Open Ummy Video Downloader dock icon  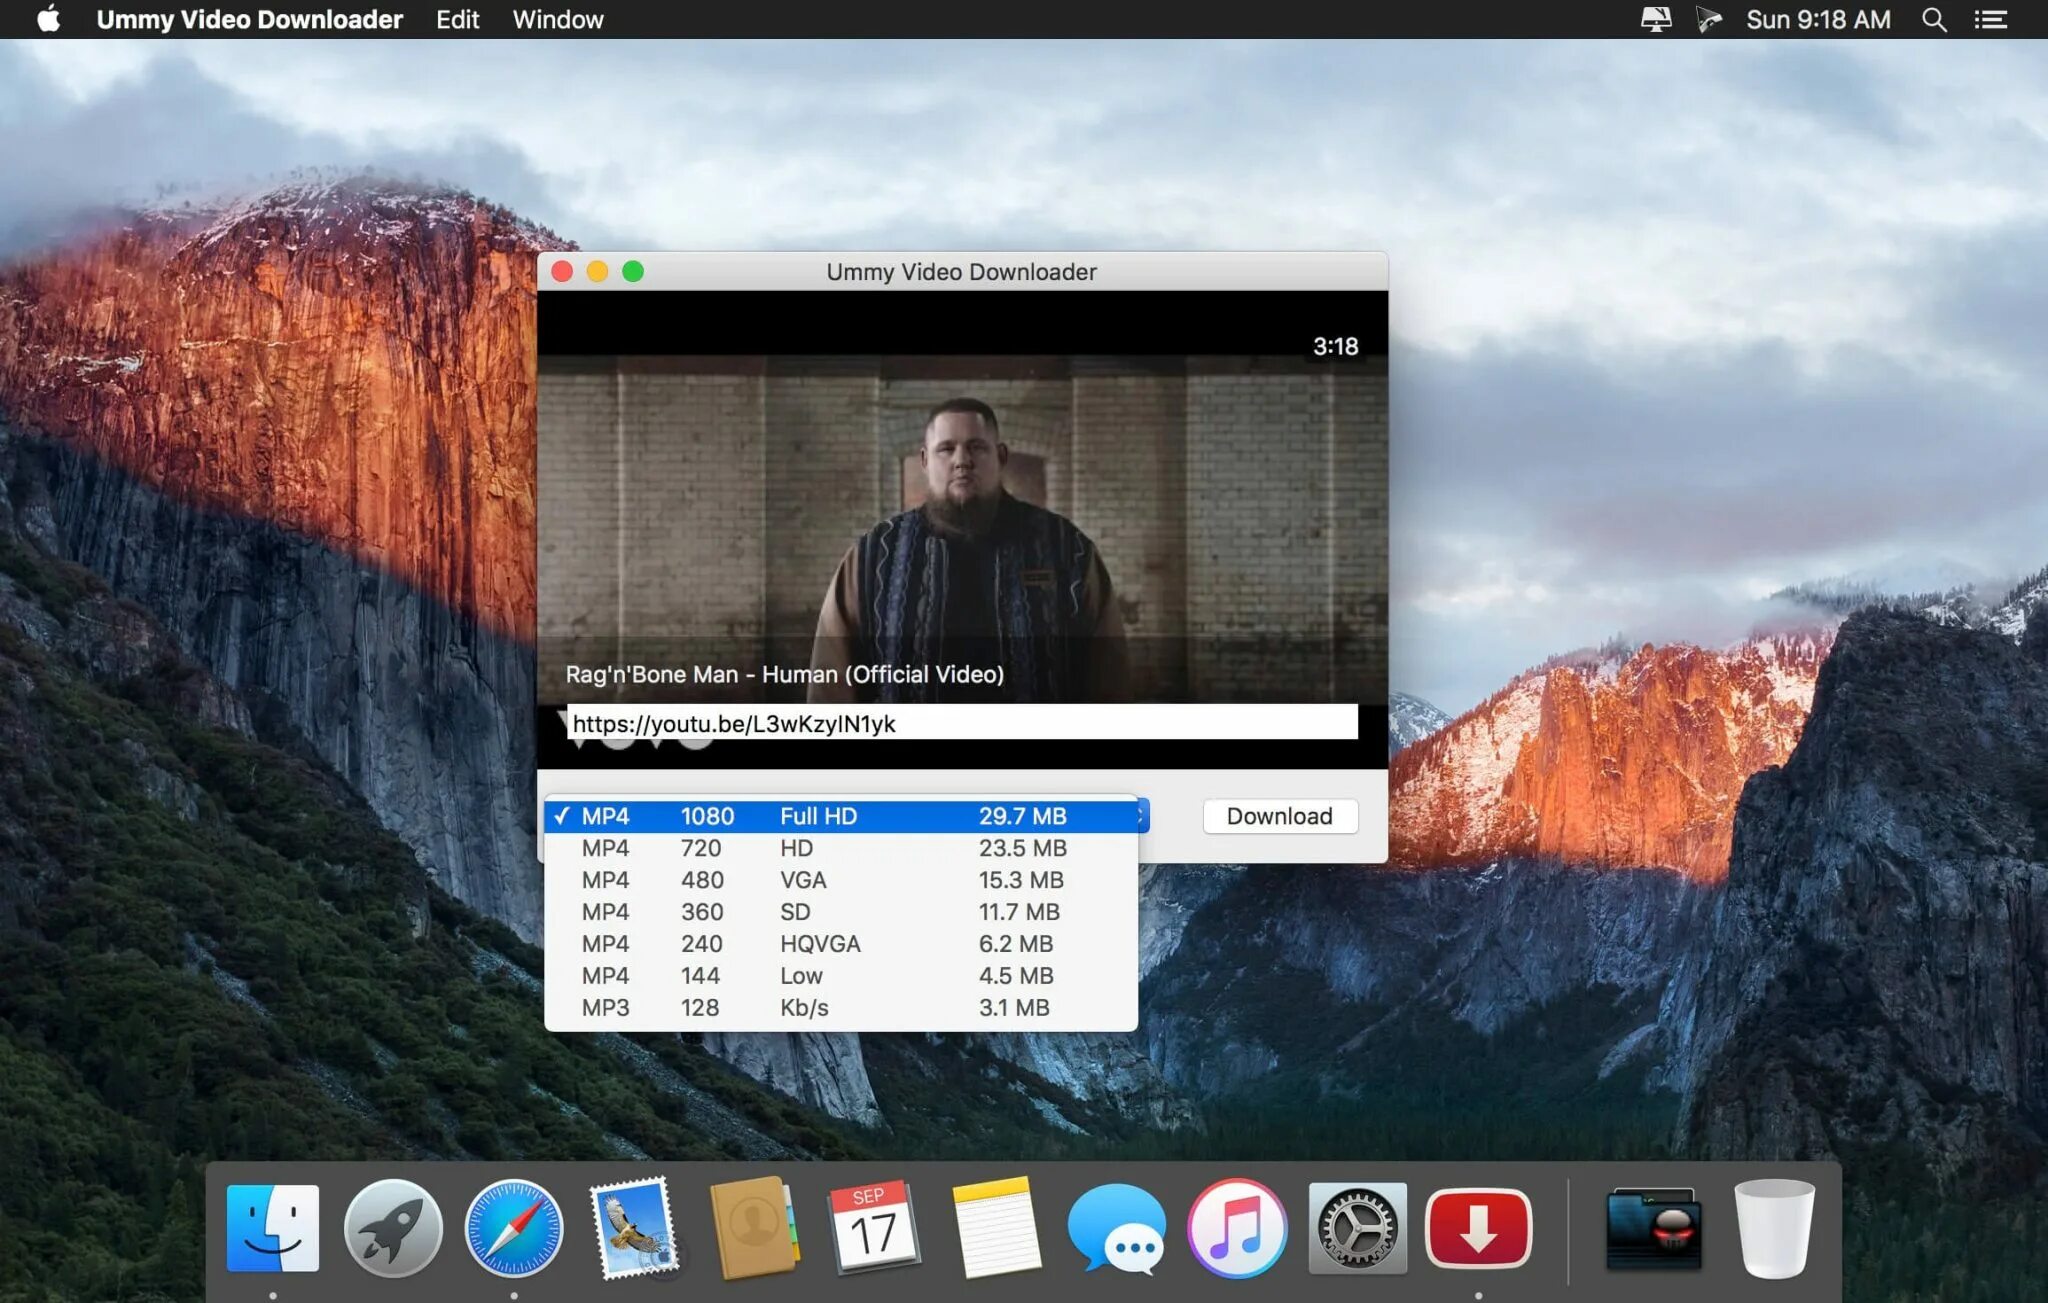[1478, 1228]
